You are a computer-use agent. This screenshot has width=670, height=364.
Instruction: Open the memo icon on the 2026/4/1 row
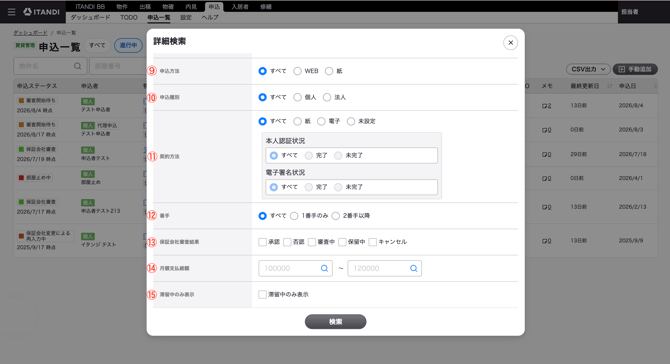tap(547, 178)
